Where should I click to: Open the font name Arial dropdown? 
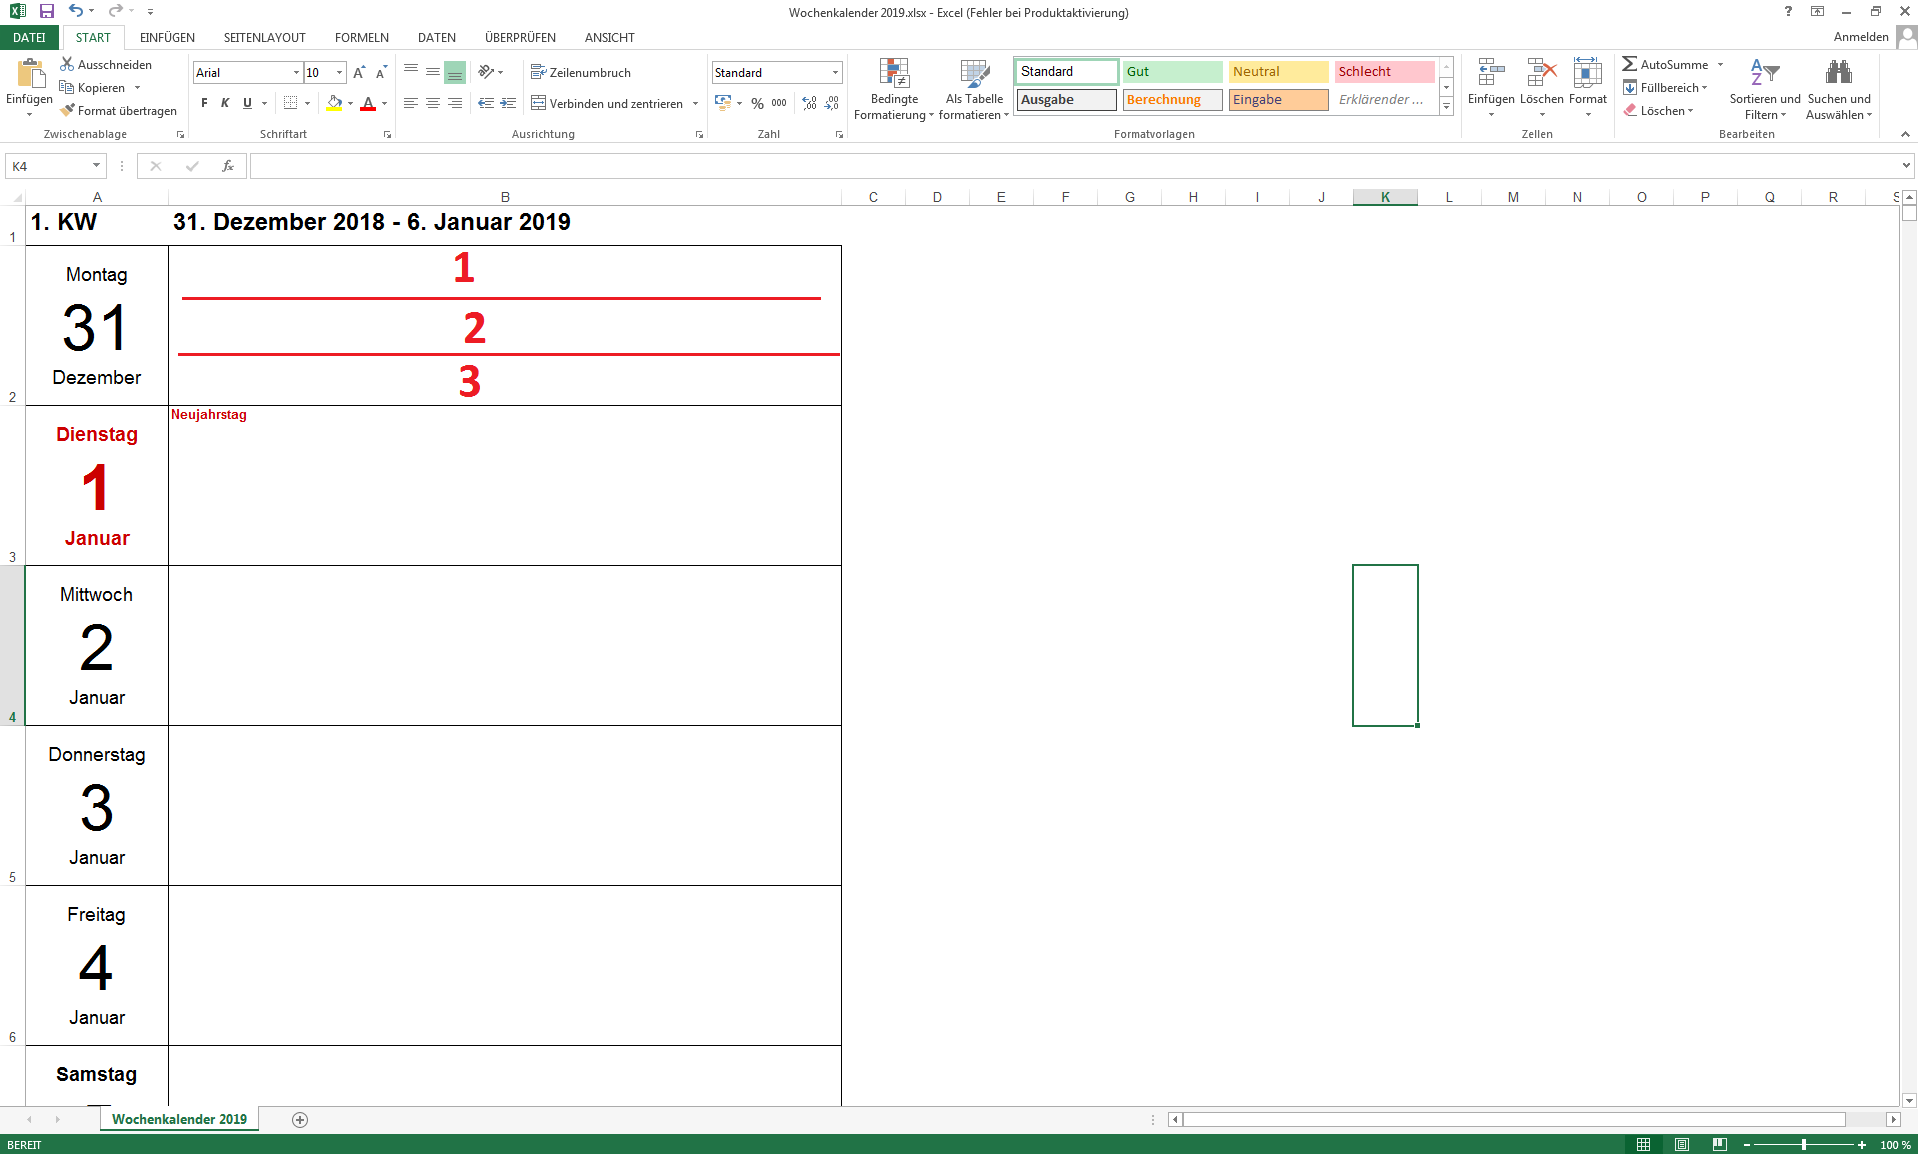296,72
